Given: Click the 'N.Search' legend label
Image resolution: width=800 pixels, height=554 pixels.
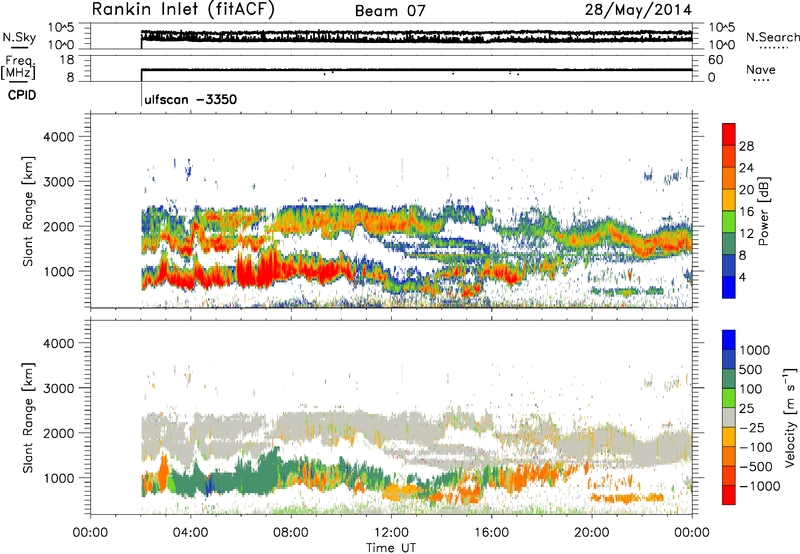Looking at the screenshot, I should [772, 37].
